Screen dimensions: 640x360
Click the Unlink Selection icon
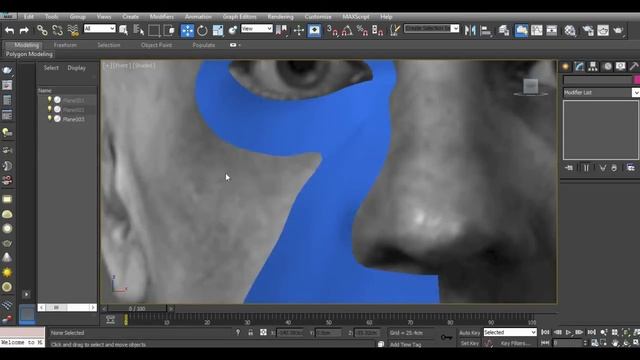coord(57,31)
